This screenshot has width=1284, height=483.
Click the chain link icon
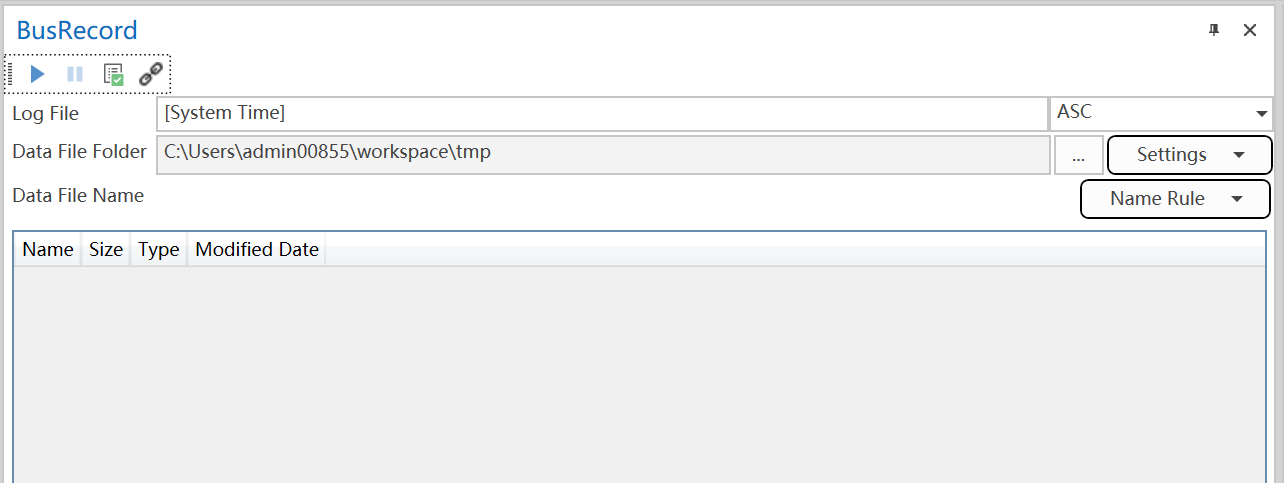151,74
